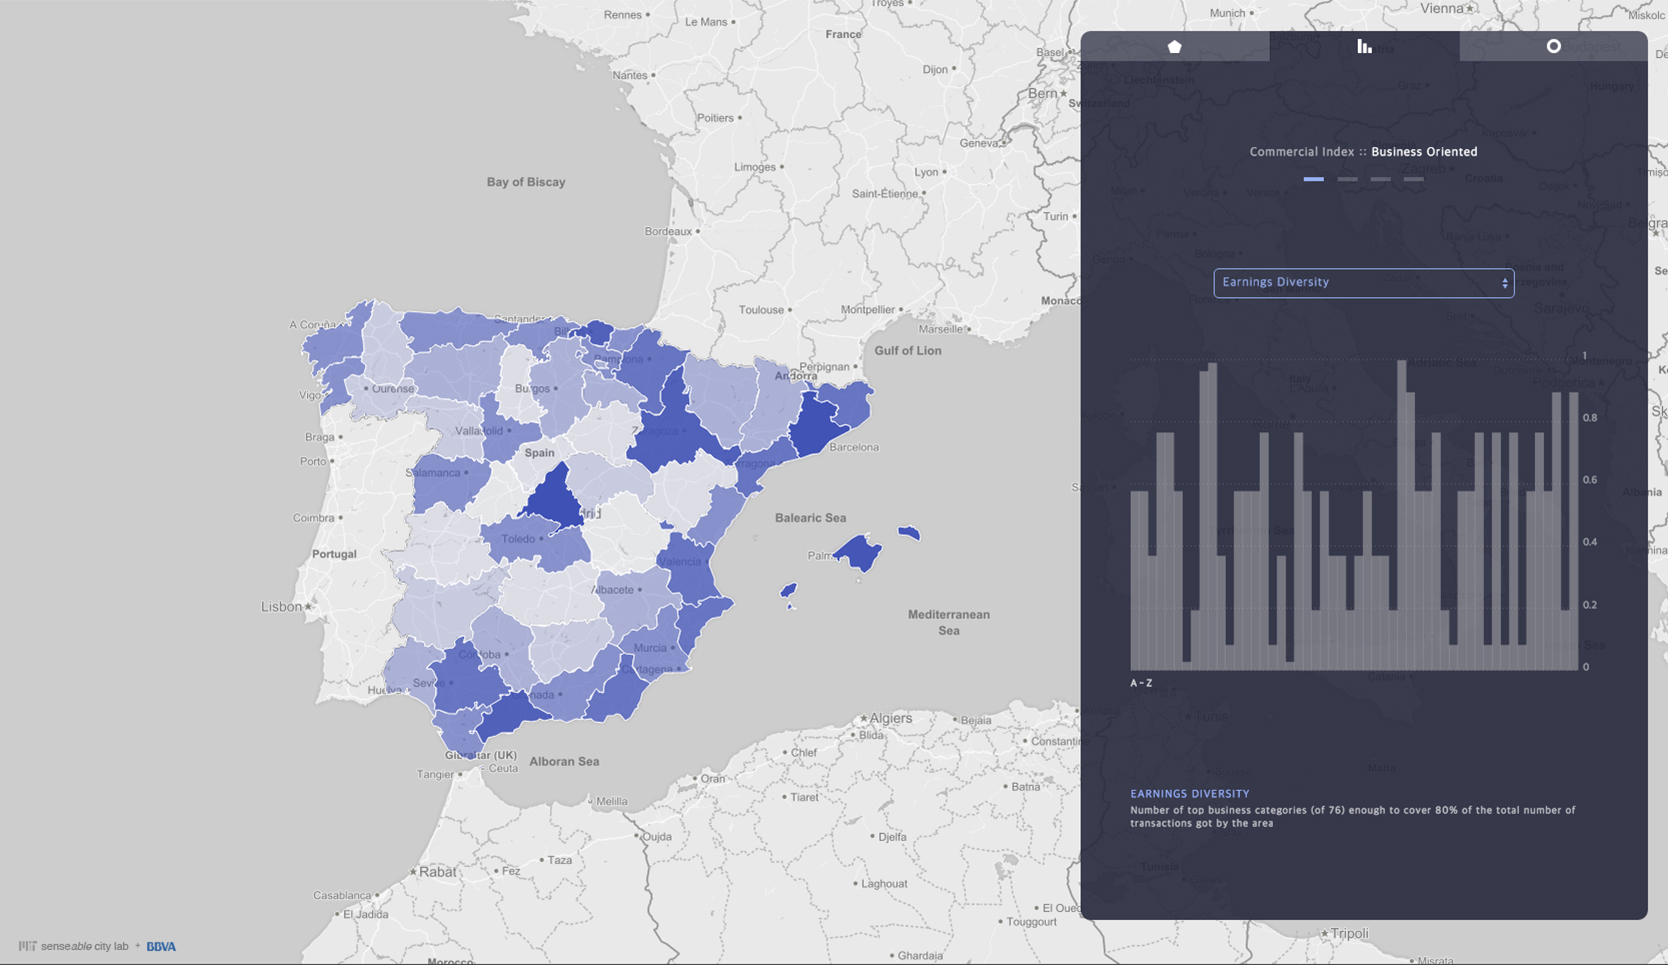The image size is (1668, 965).
Task: Open the Earnings Diversity dropdown
Action: point(1362,283)
